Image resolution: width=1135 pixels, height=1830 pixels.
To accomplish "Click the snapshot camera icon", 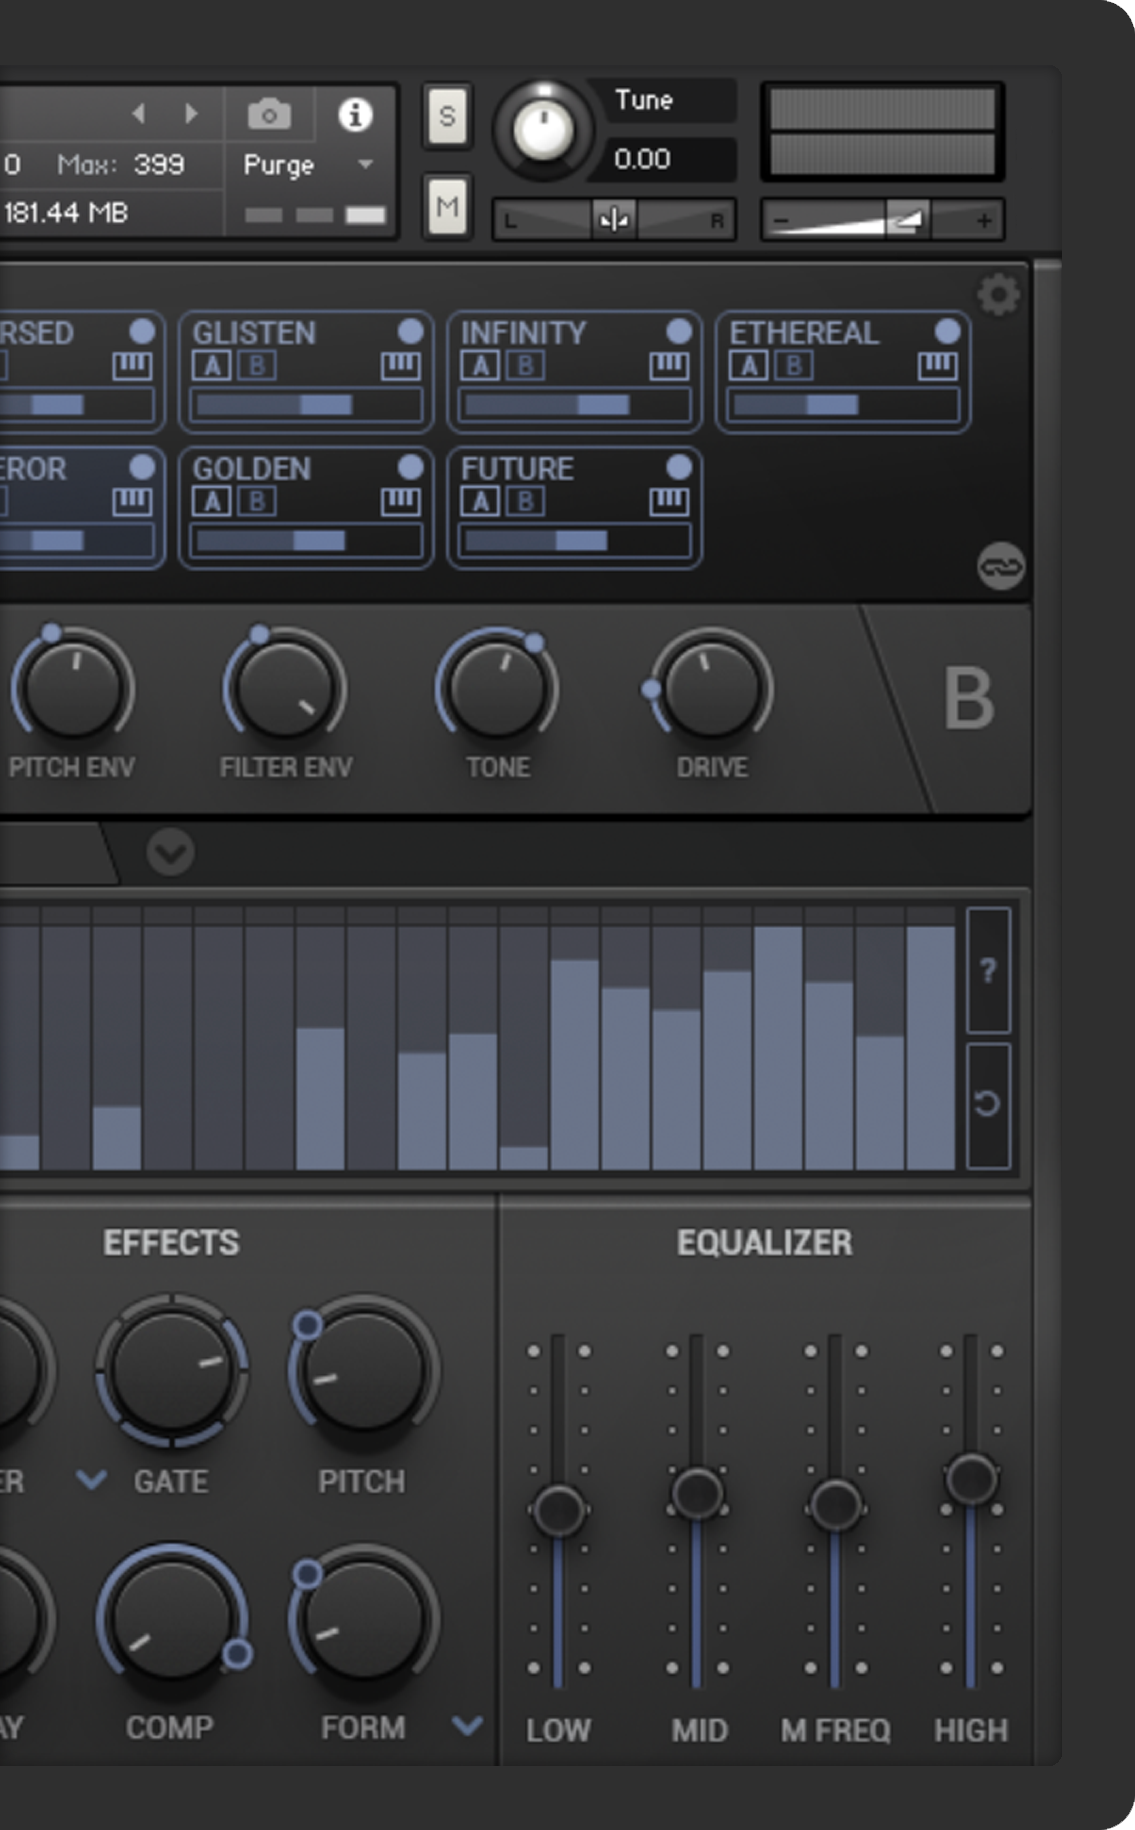I will click(x=269, y=114).
